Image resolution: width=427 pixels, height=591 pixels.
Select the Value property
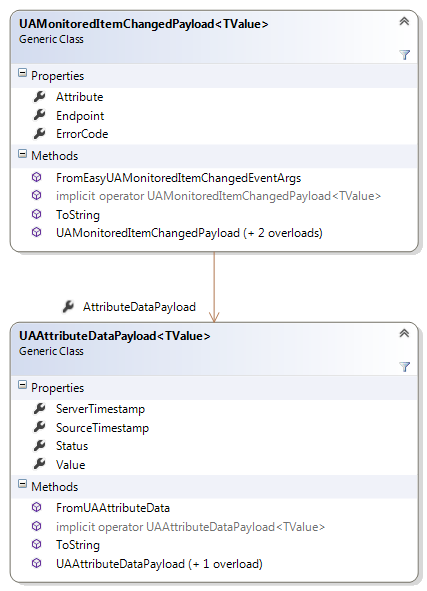click(x=70, y=465)
